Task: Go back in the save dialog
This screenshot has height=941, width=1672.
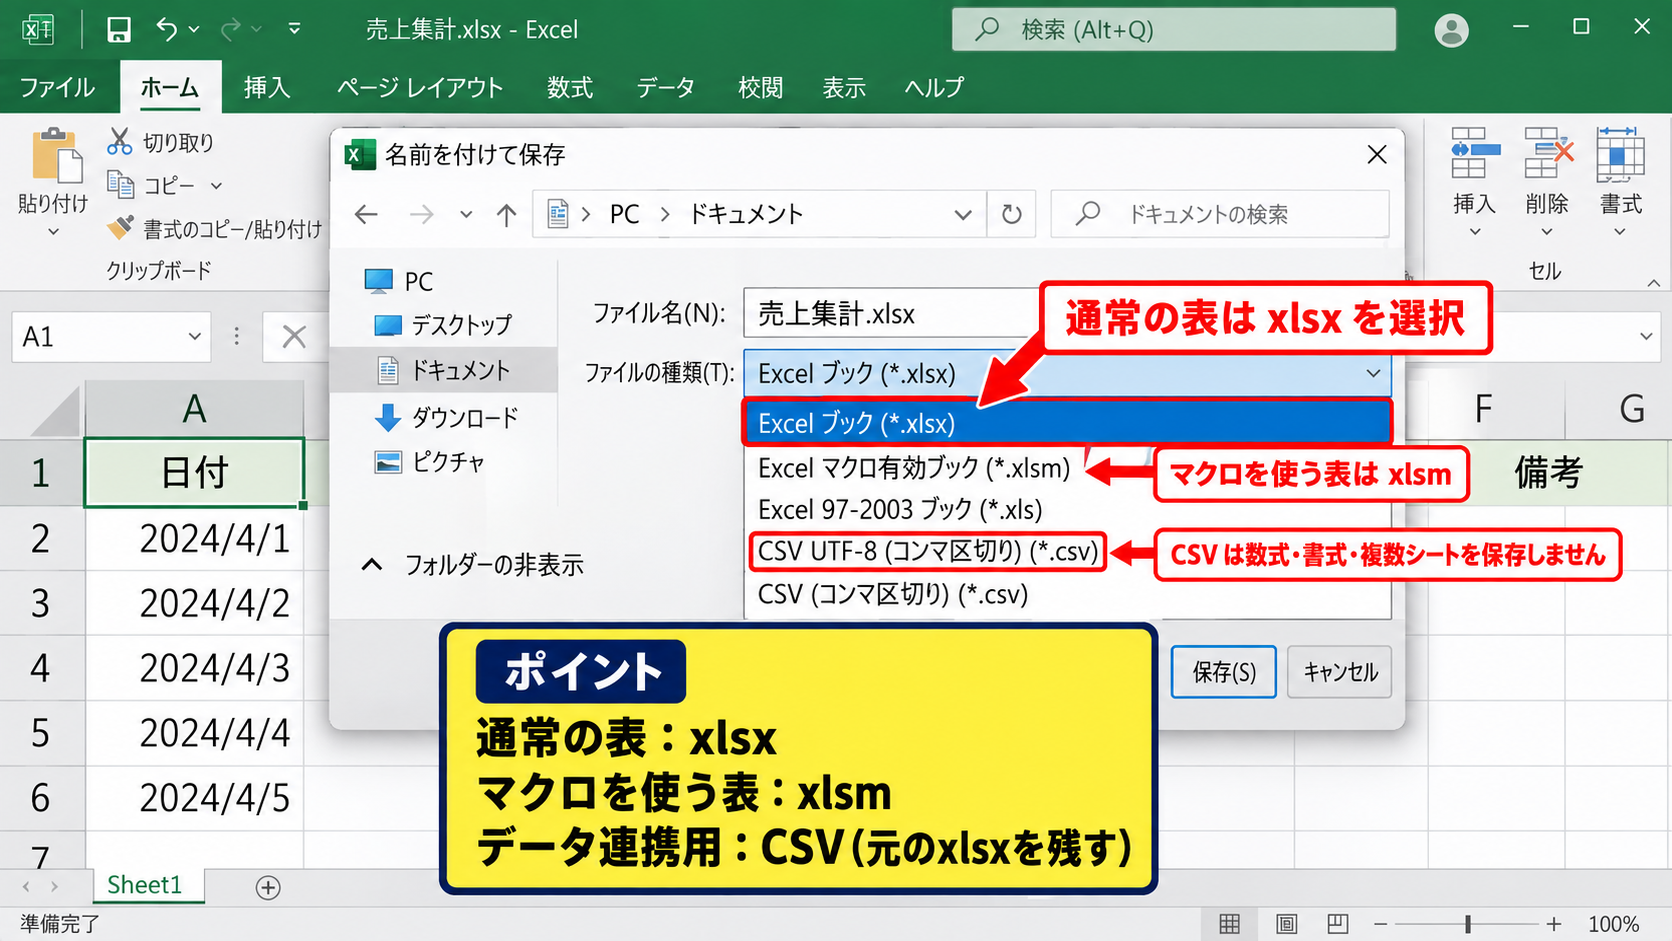Action: (x=366, y=214)
